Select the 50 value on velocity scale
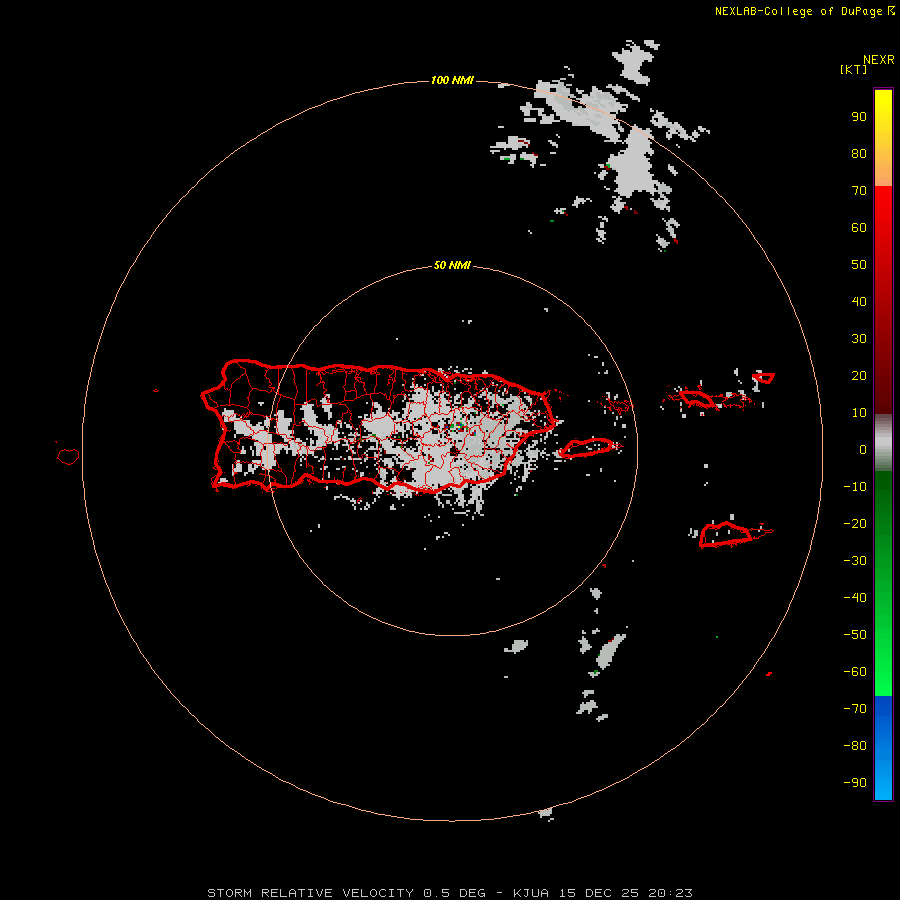This screenshot has height=900, width=900. point(859,265)
